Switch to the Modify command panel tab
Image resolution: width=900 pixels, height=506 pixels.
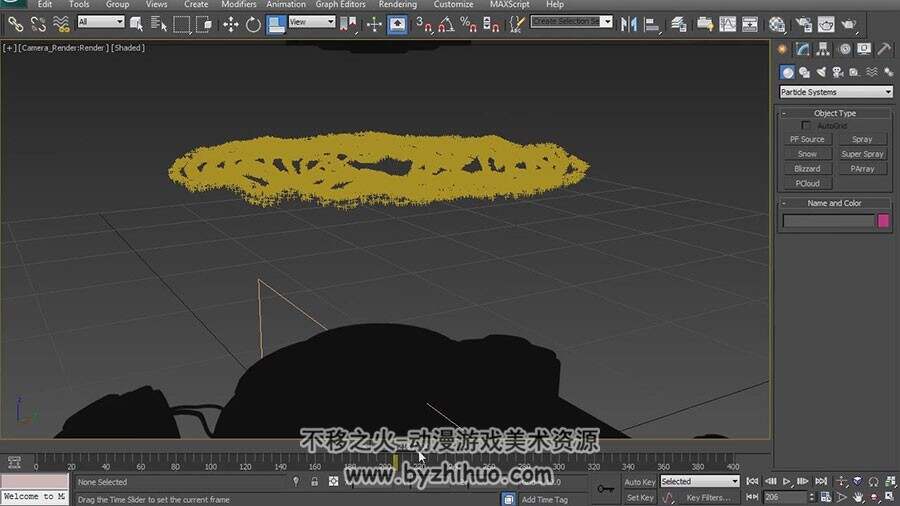pos(802,49)
